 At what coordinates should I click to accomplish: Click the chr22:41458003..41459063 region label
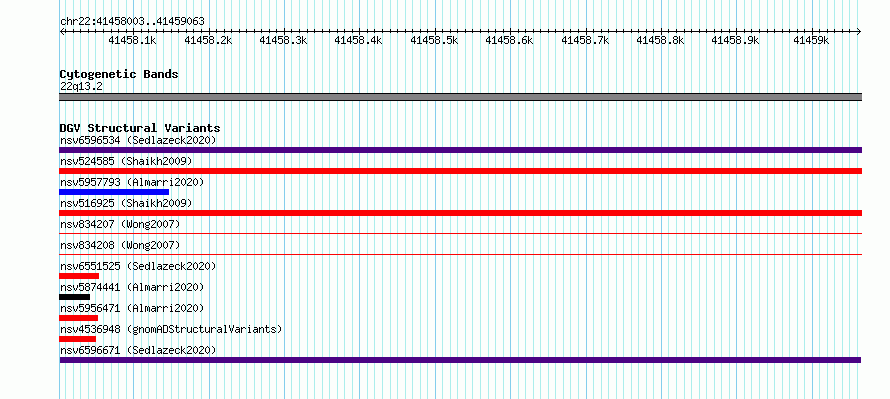pos(132,22)
